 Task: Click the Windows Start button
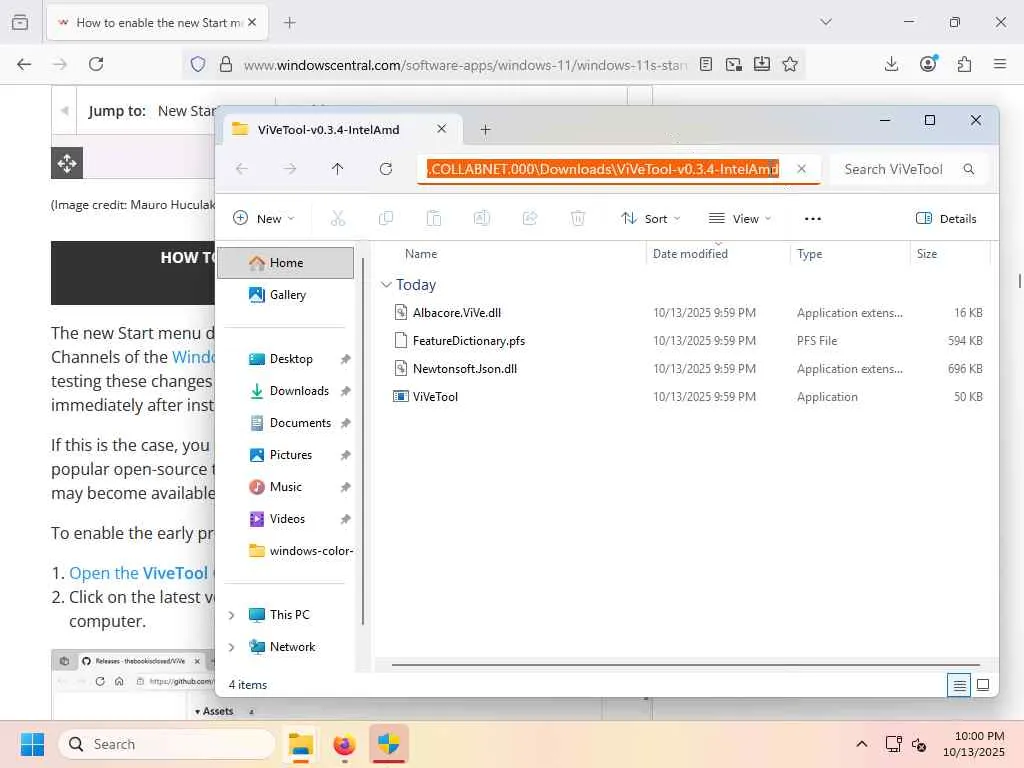click(32, 744)
